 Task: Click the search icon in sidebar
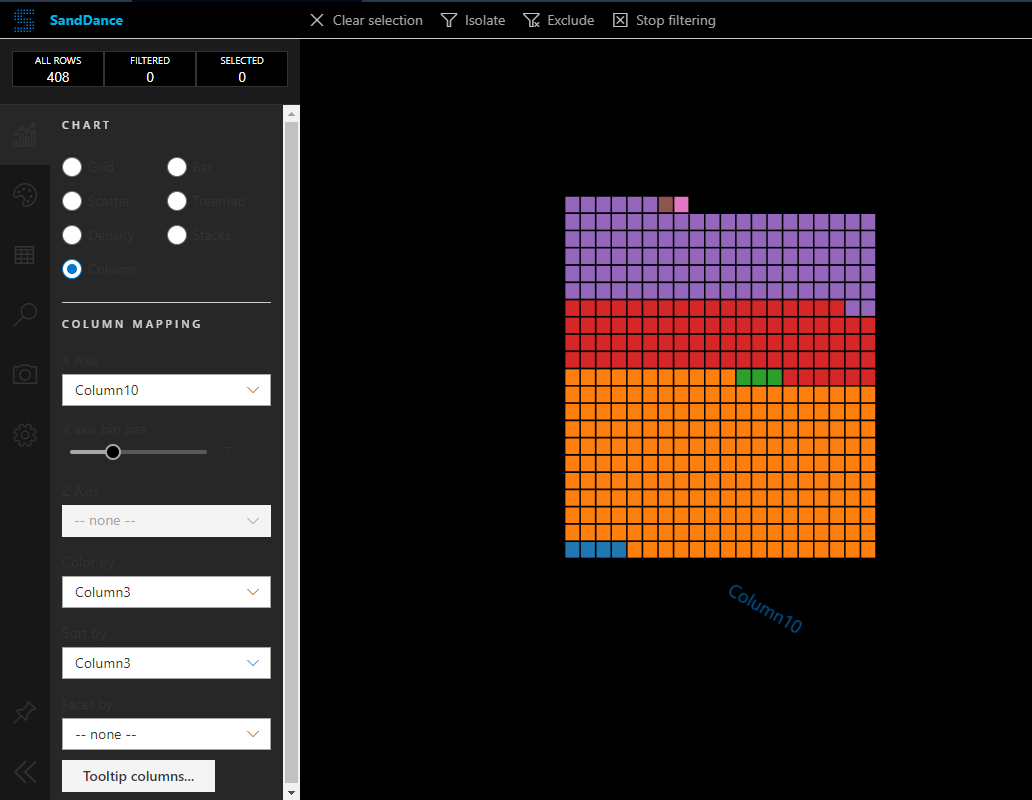coord(25,315)
